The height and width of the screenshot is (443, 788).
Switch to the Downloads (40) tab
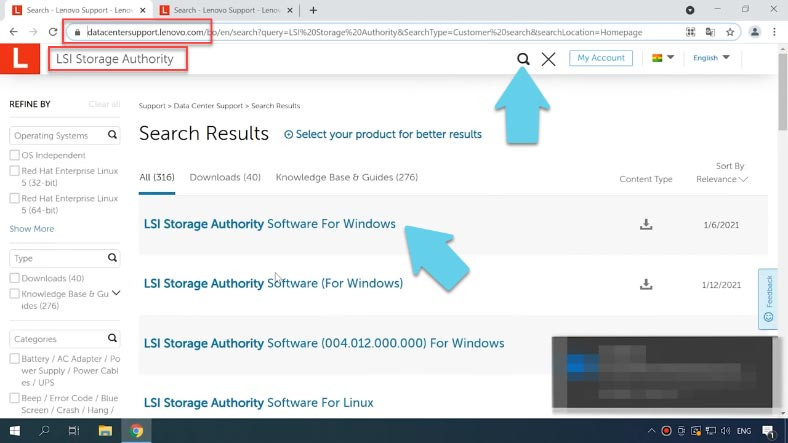tap(225, 177)
